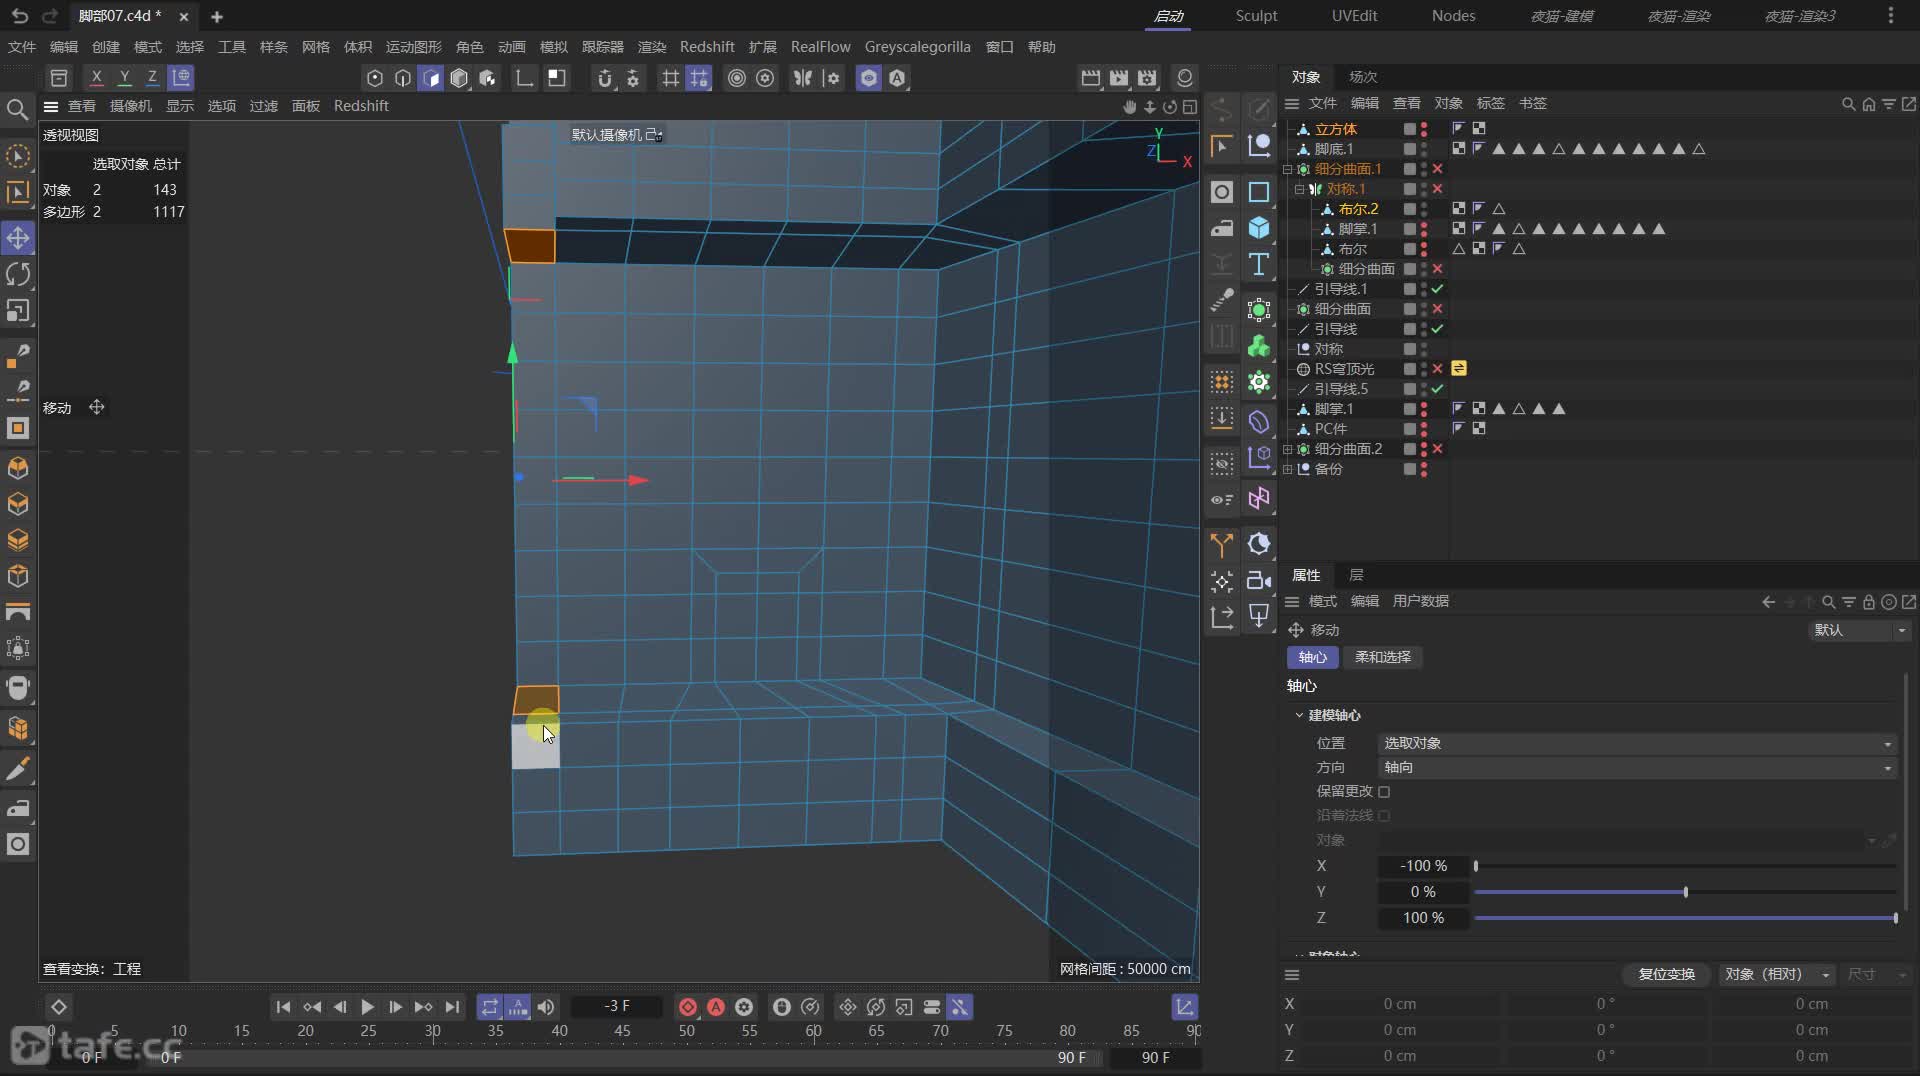Click the magnifier search icon at top left
The height and width of the screenshot is (1076, 1920).
[17, 109]
